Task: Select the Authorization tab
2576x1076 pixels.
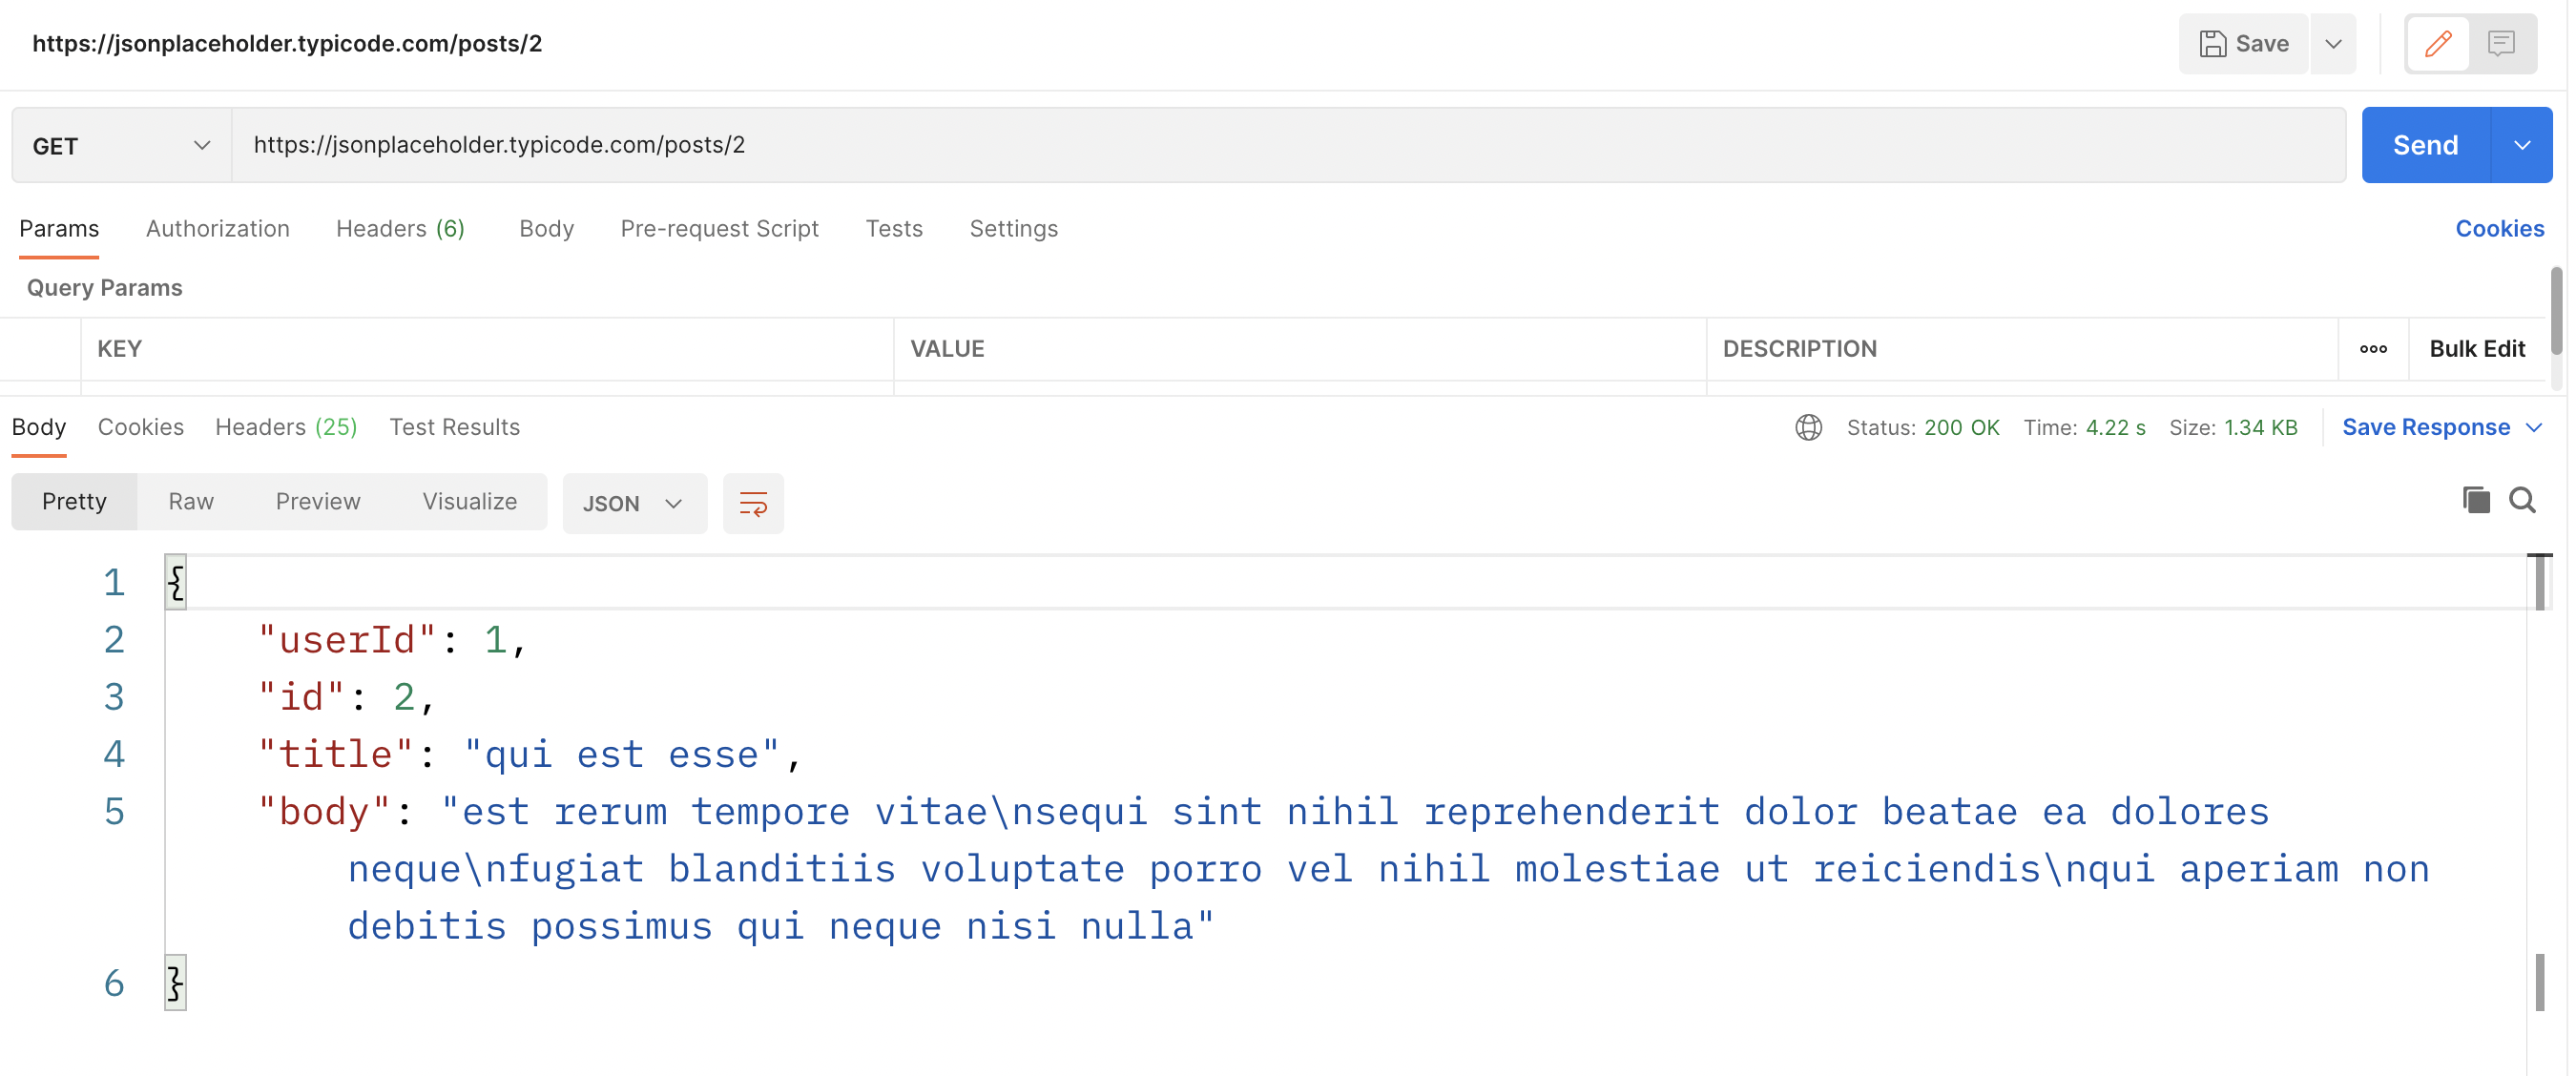Action: (x=217, y=227)
